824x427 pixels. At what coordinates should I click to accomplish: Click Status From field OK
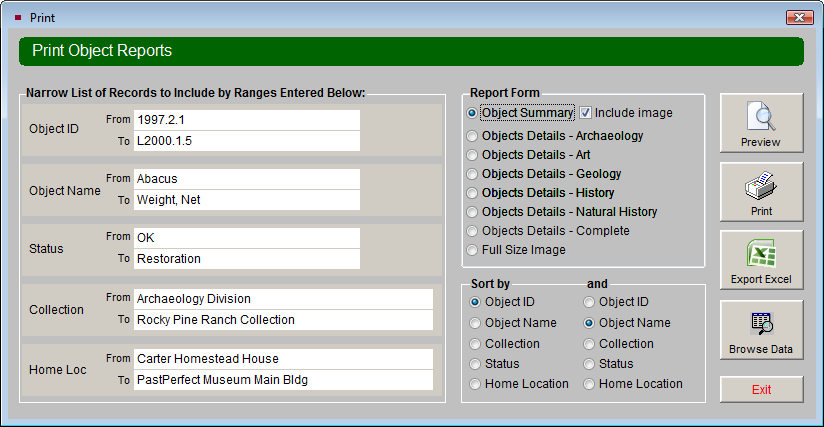pyautogui.click(x=247, y=237)
